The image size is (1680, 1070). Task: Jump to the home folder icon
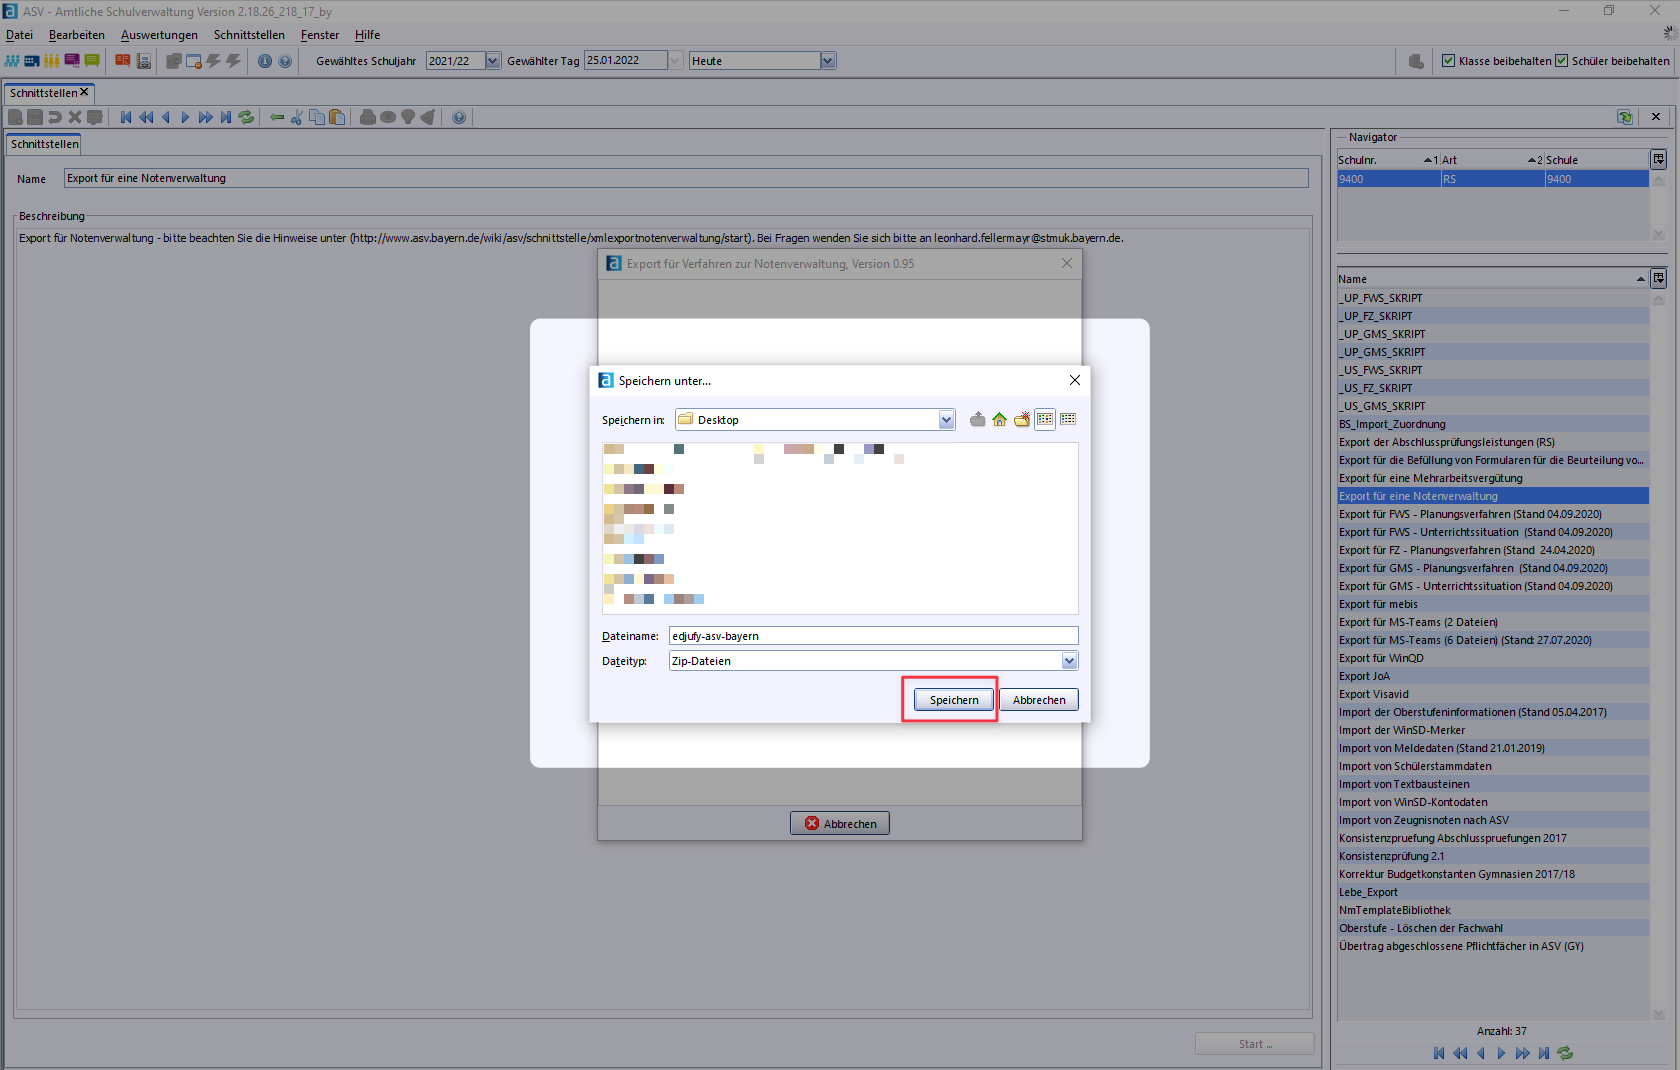[x=999, y=420]
